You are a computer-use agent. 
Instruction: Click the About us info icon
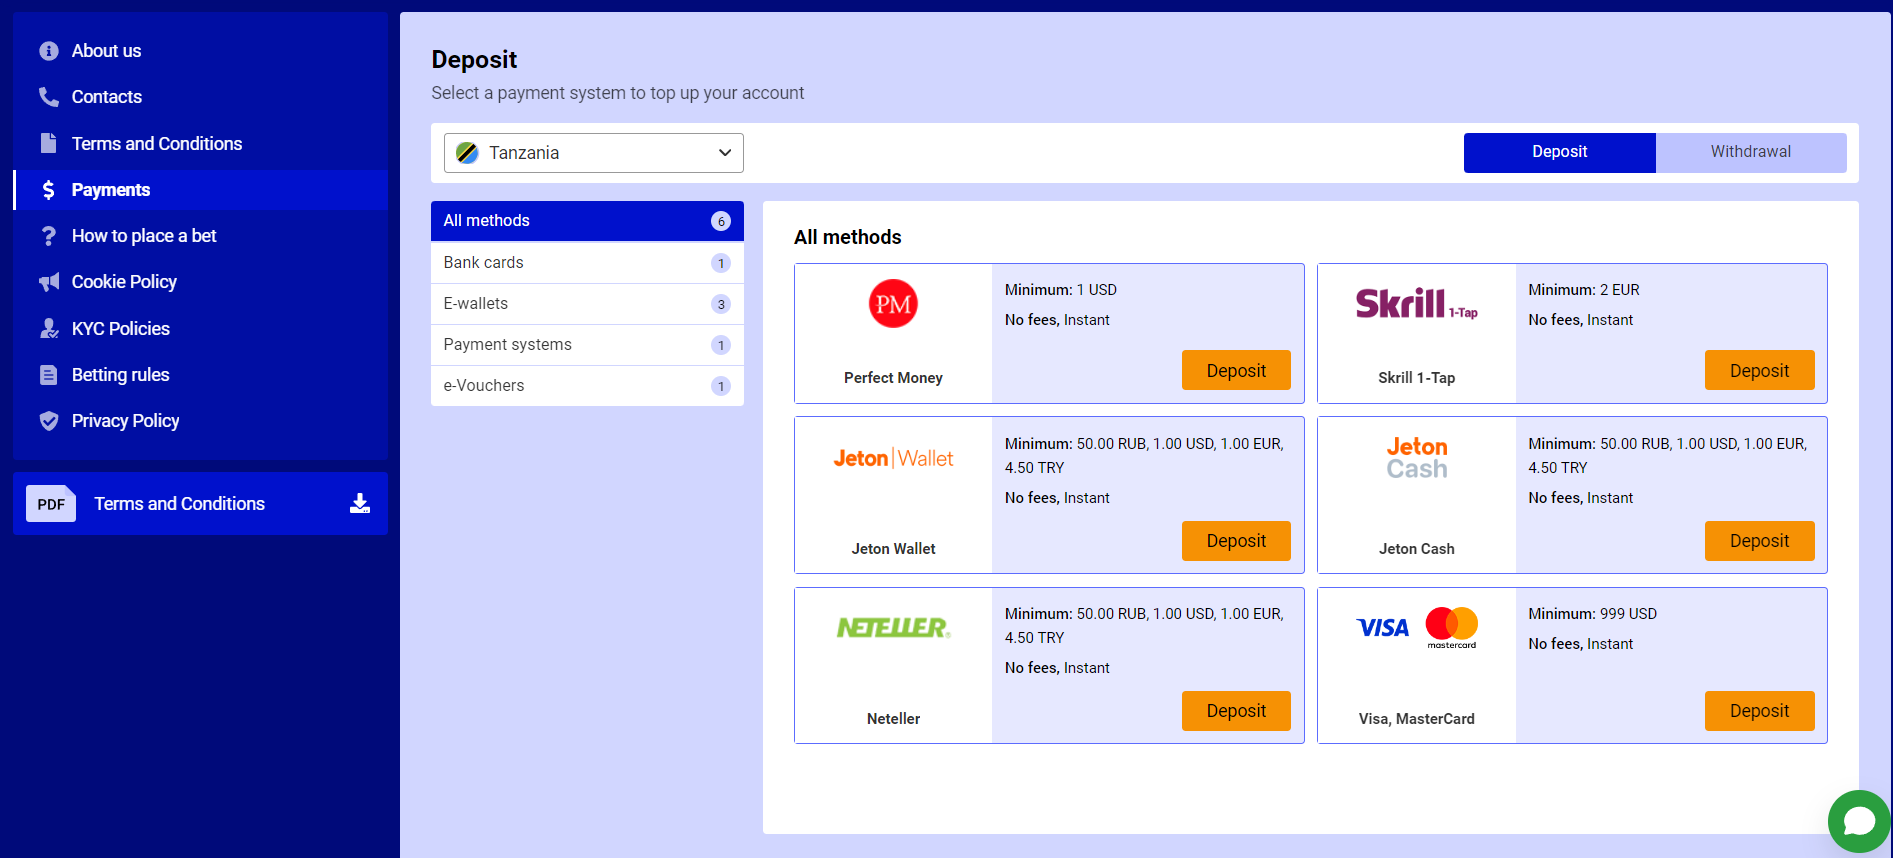(x=48, y=51)
